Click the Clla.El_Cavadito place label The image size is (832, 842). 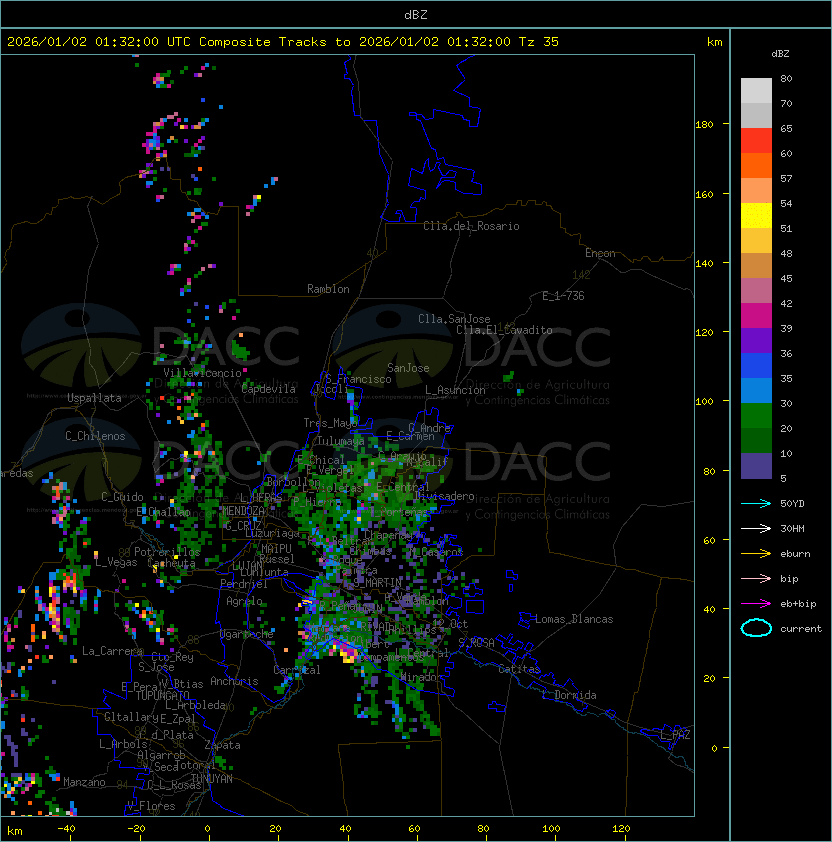[x=504, y=330]
